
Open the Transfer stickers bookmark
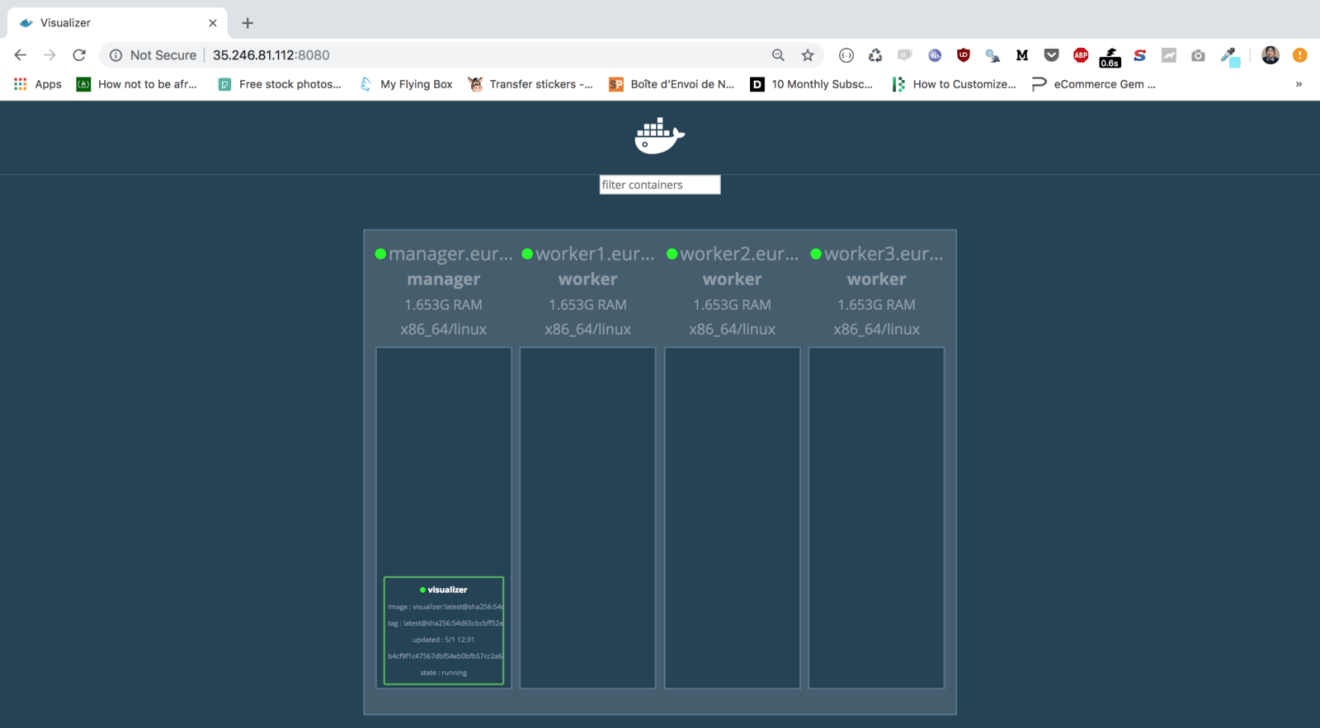530,84
